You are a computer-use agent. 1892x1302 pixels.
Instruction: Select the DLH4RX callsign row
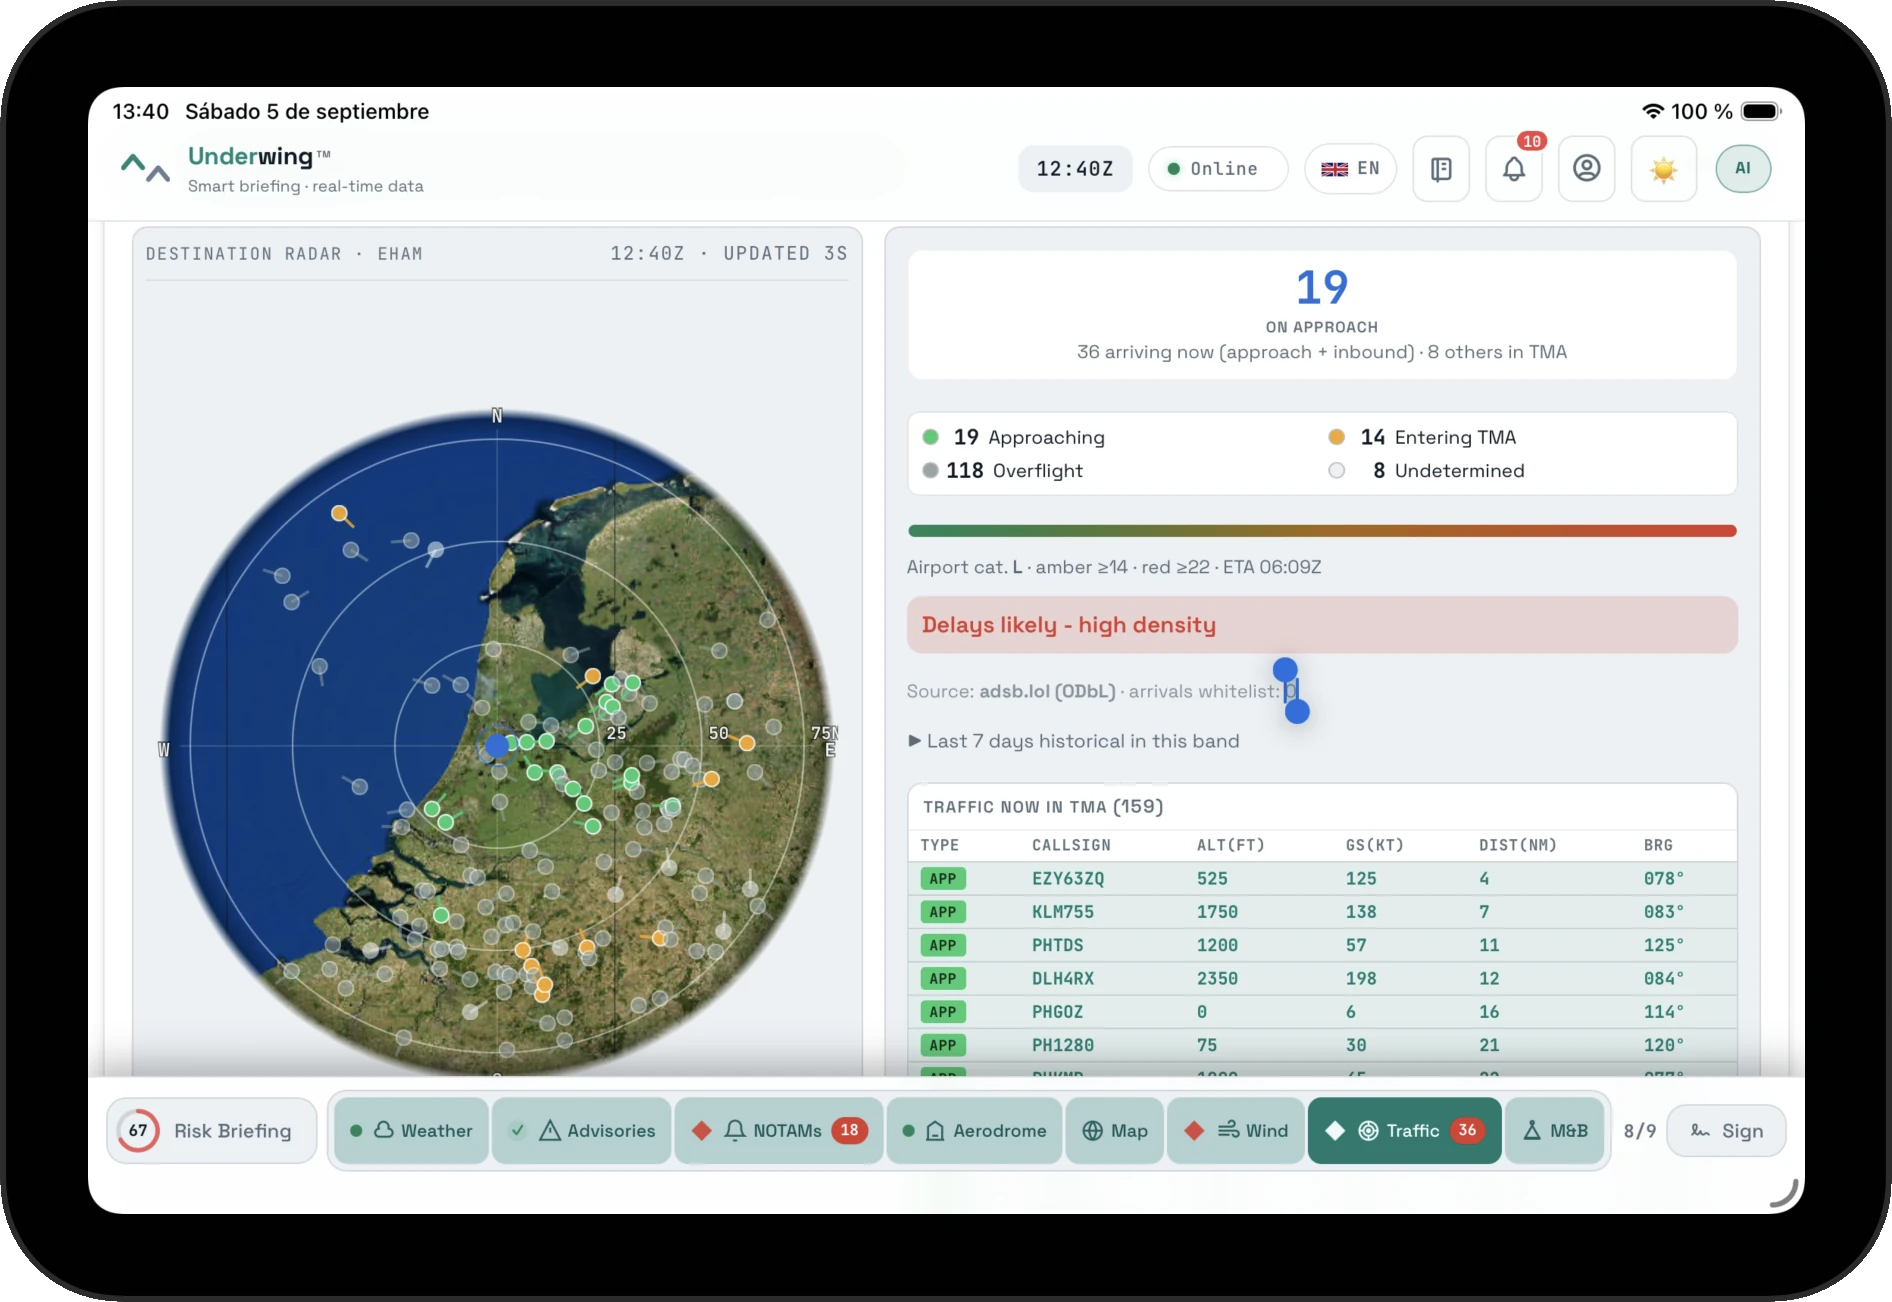point(1322,979)
